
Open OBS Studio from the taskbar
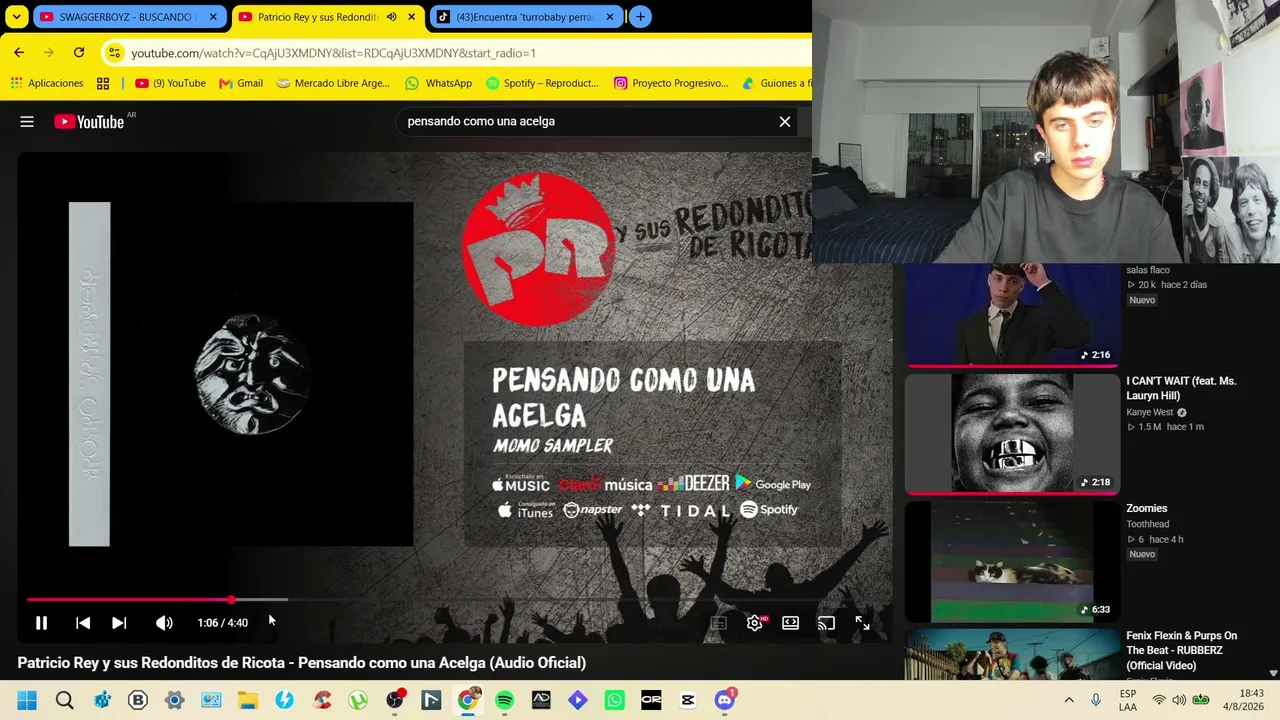(x=394, y=700)
